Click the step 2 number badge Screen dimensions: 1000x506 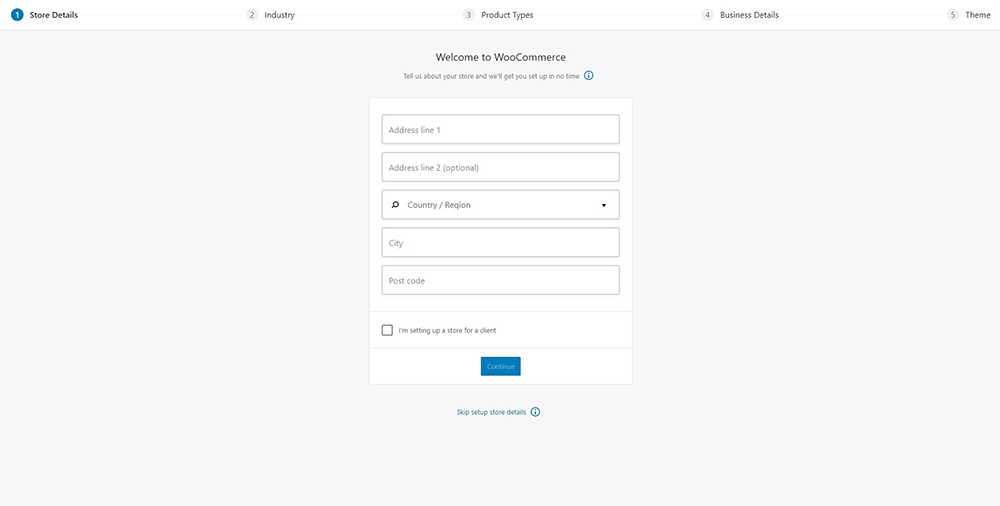252,15
